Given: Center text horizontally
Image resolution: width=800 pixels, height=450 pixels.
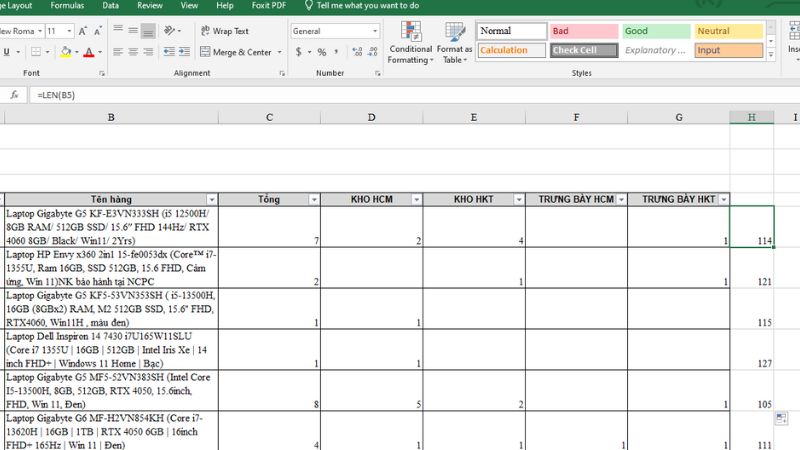Looking at the screenshot, I should pyautogui.click(x=133, y=52).
